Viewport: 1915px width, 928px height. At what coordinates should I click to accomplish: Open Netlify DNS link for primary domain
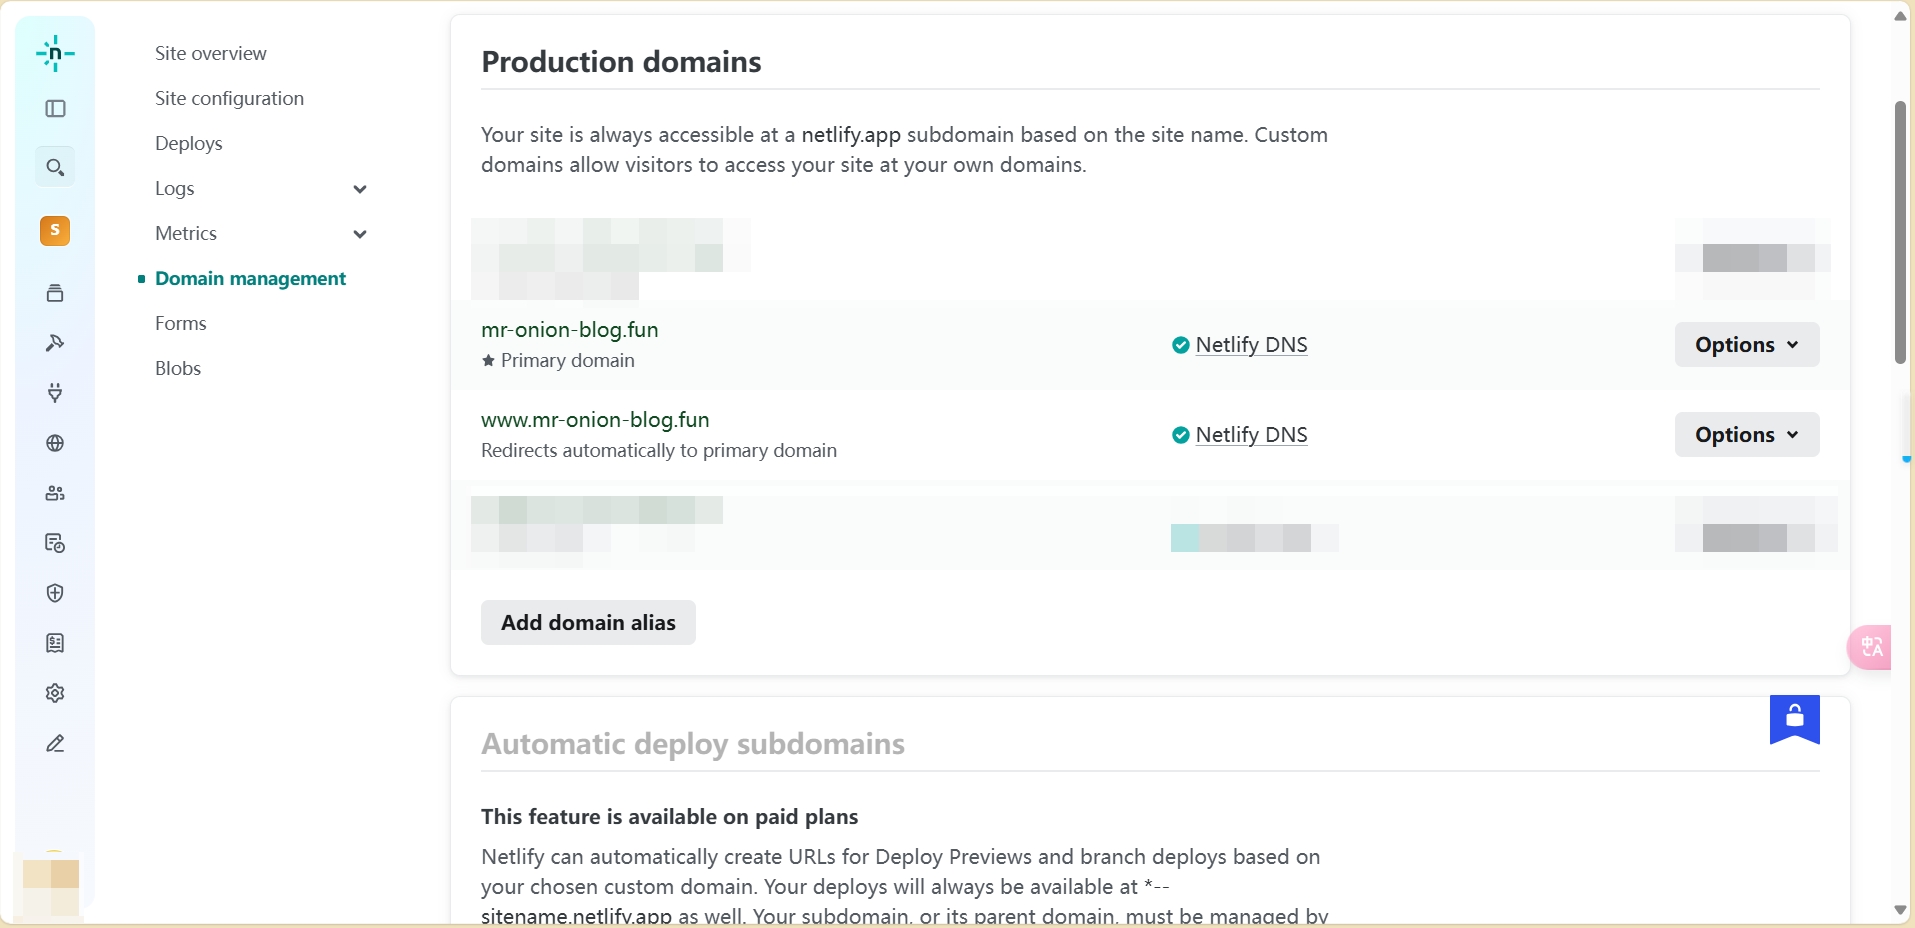1251,345
